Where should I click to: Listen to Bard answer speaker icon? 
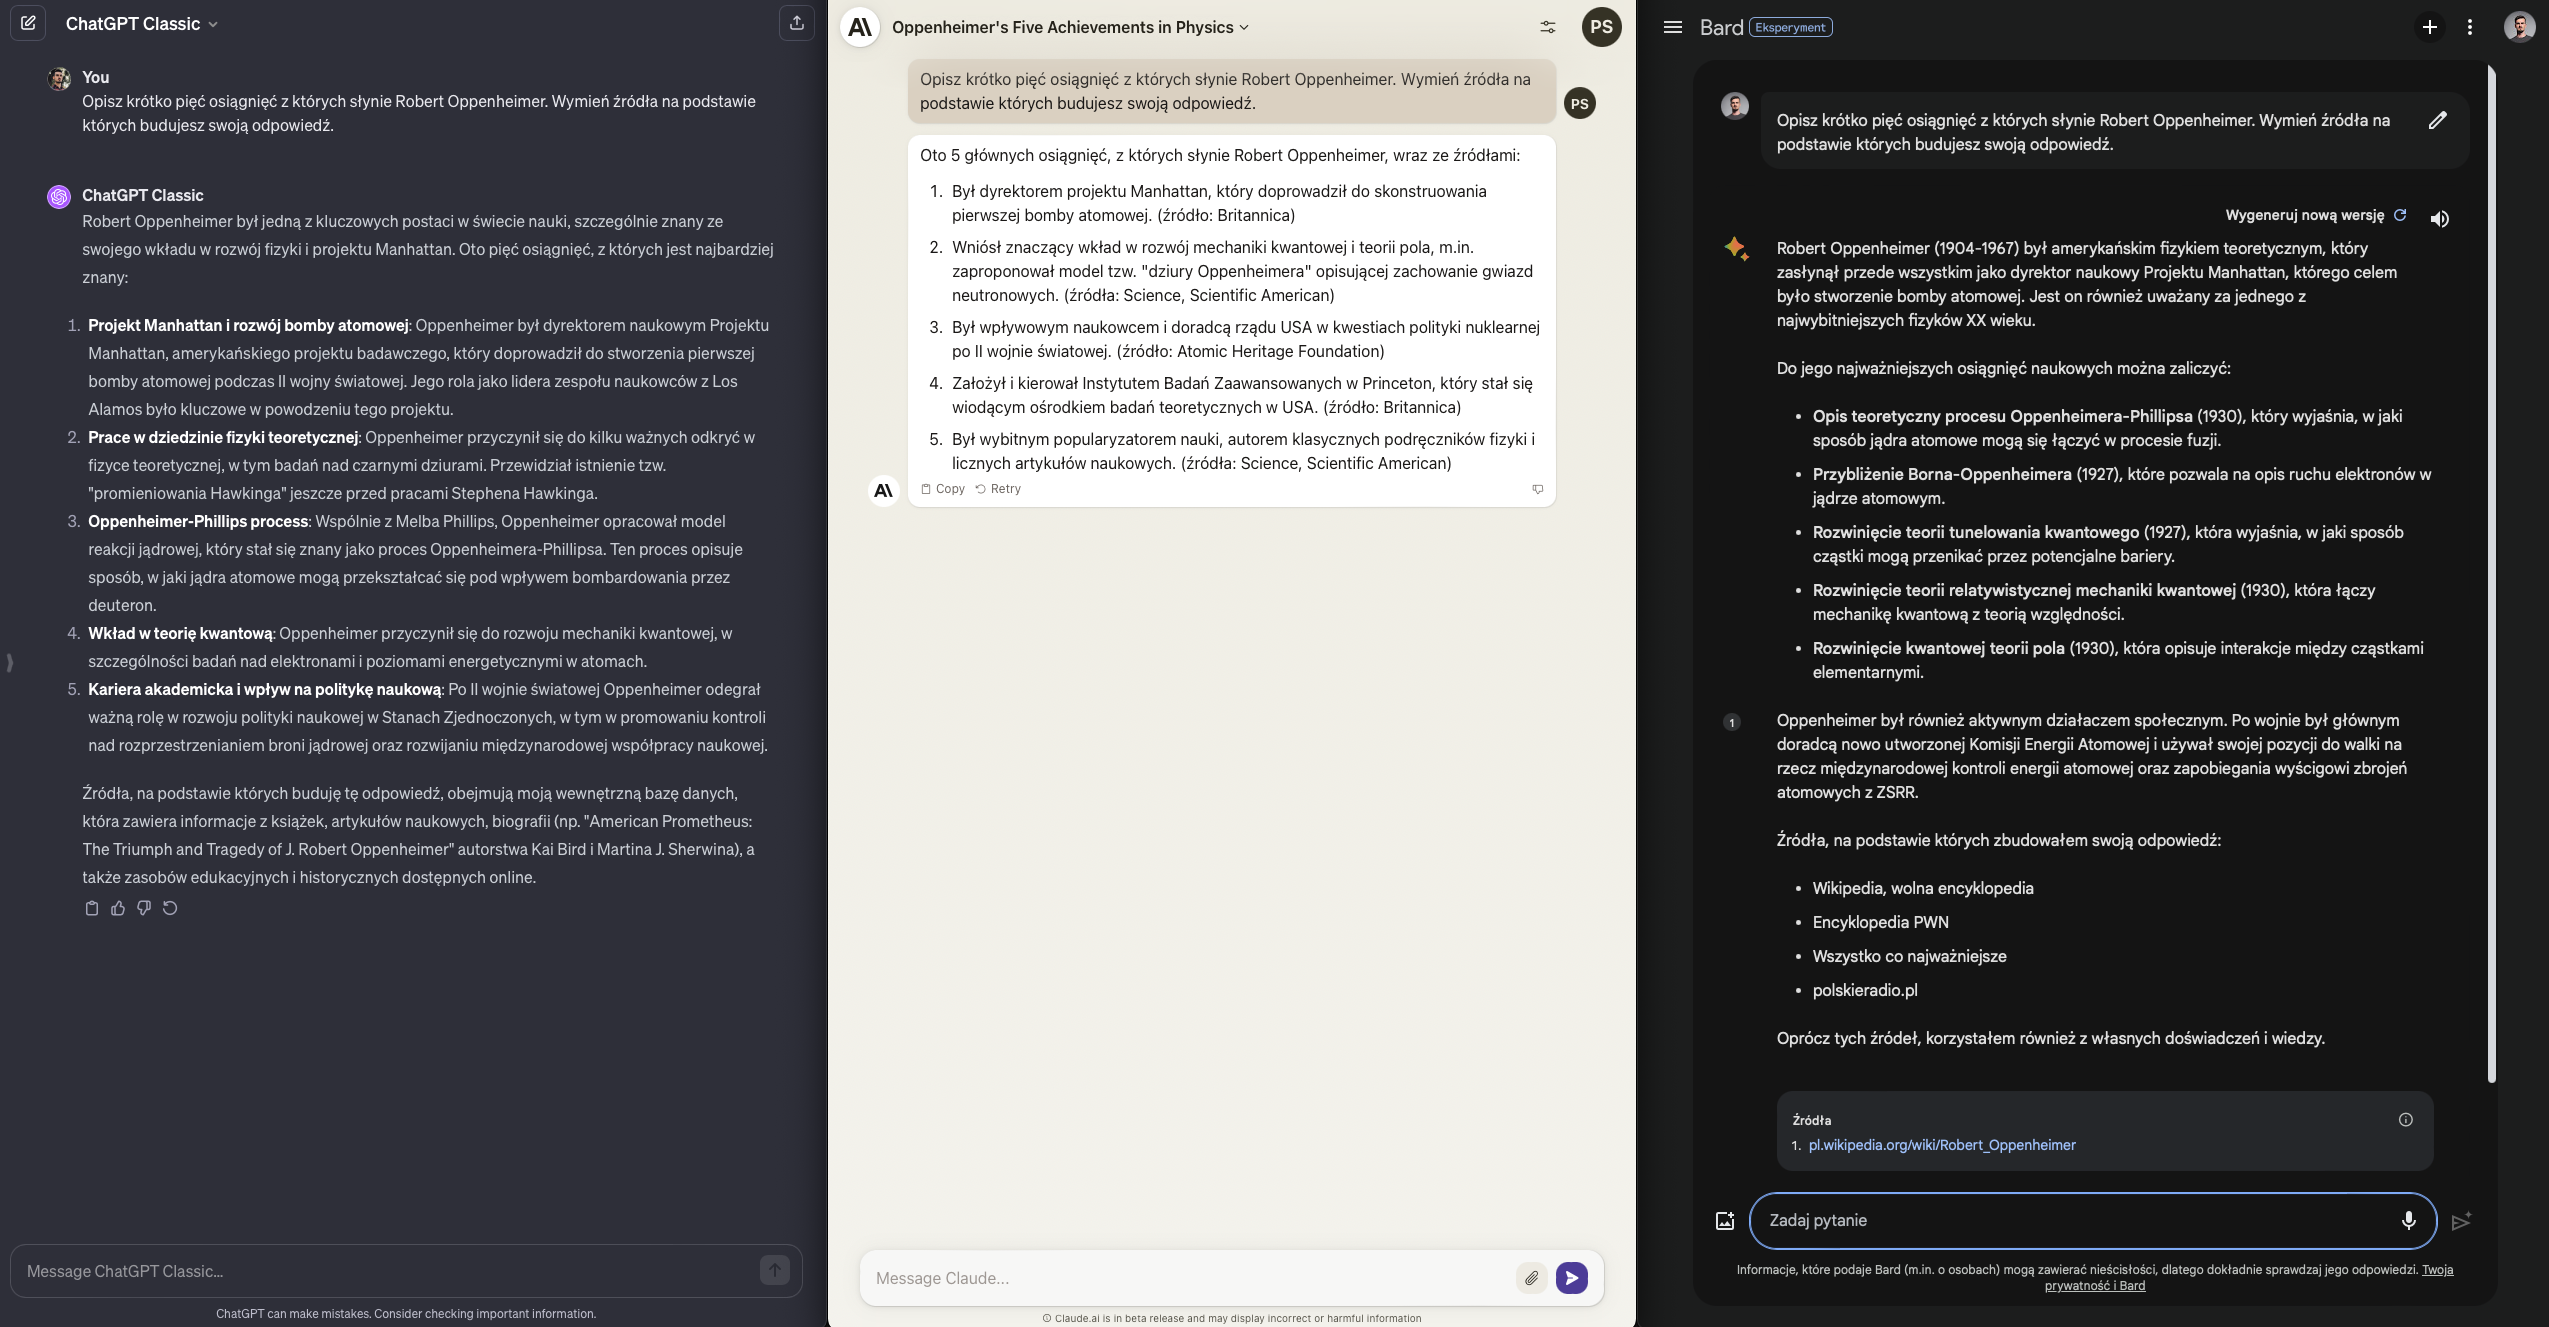tap(2439, 218)
